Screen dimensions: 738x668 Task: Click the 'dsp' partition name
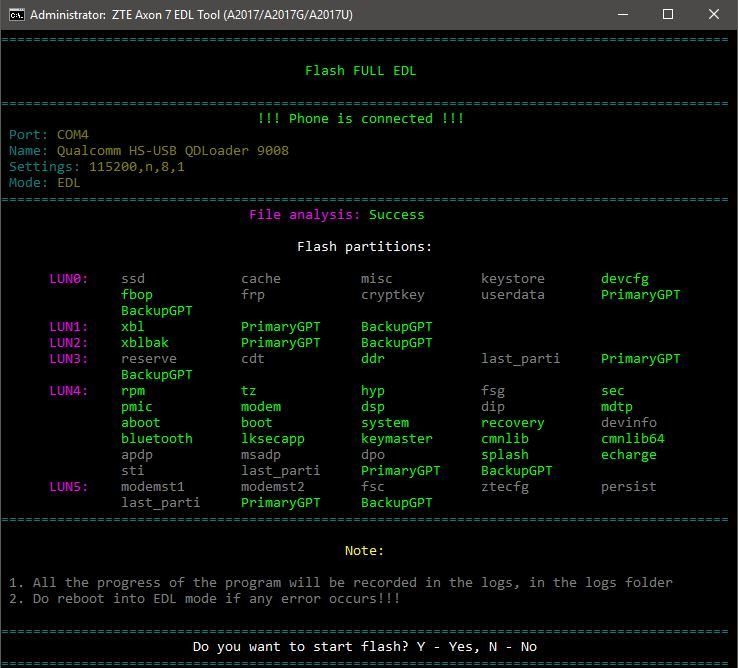(373, 407)
